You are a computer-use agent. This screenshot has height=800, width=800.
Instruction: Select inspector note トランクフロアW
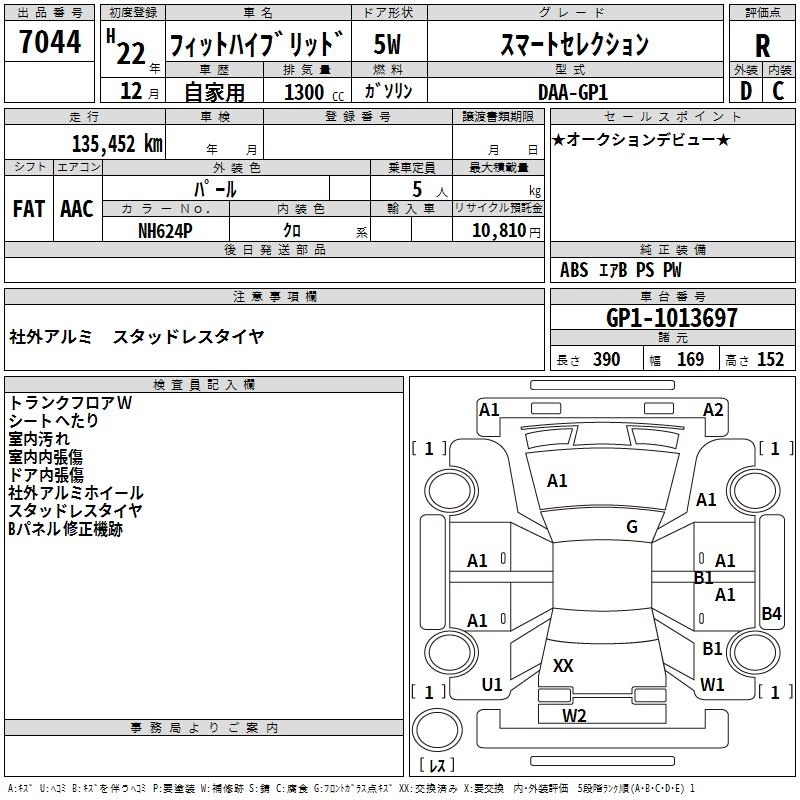(70, 403)
